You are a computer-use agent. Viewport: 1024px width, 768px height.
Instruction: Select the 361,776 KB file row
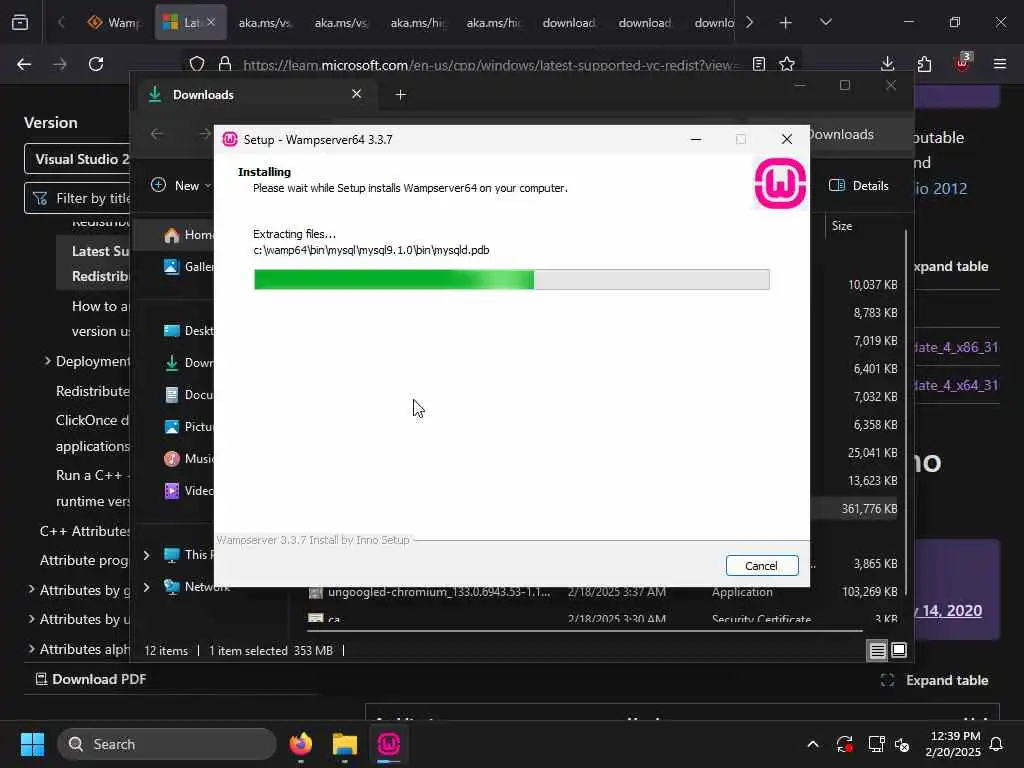(x=856, y=509)
